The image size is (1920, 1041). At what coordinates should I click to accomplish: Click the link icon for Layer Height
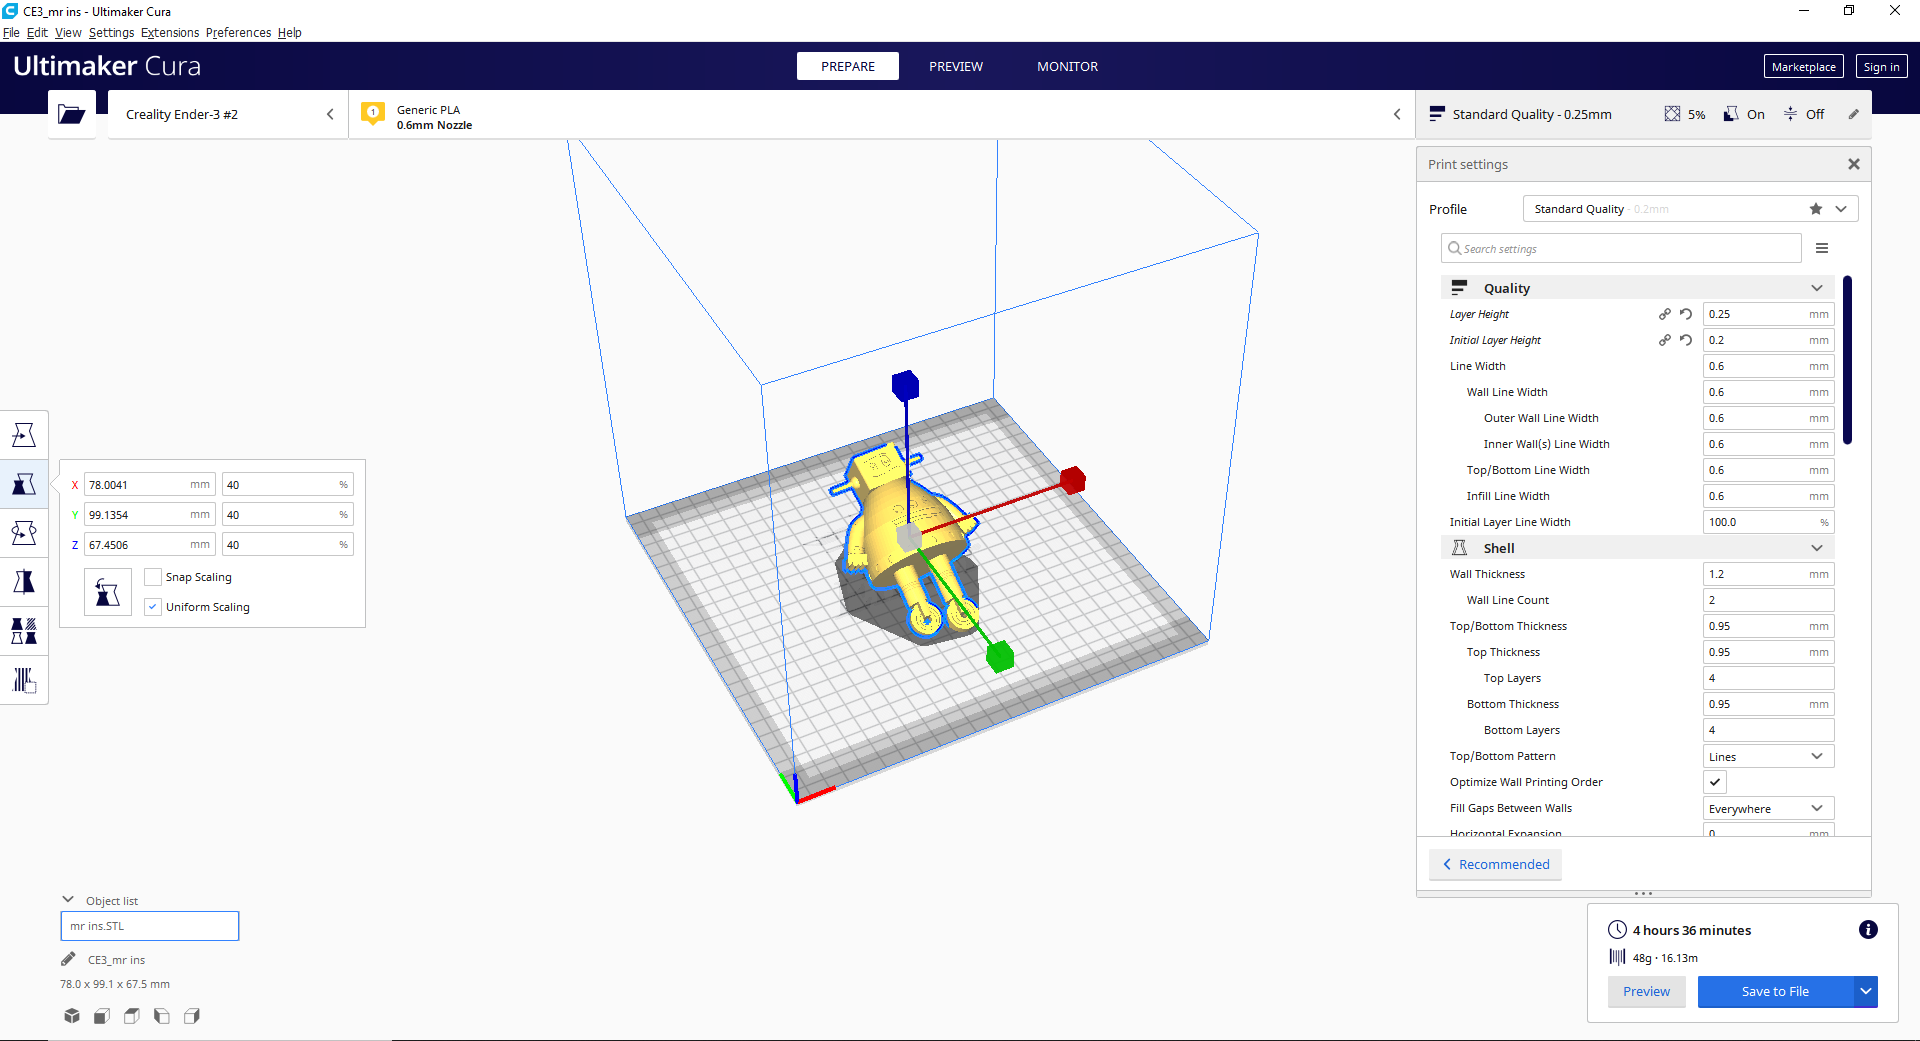[x=1665, y=314]
